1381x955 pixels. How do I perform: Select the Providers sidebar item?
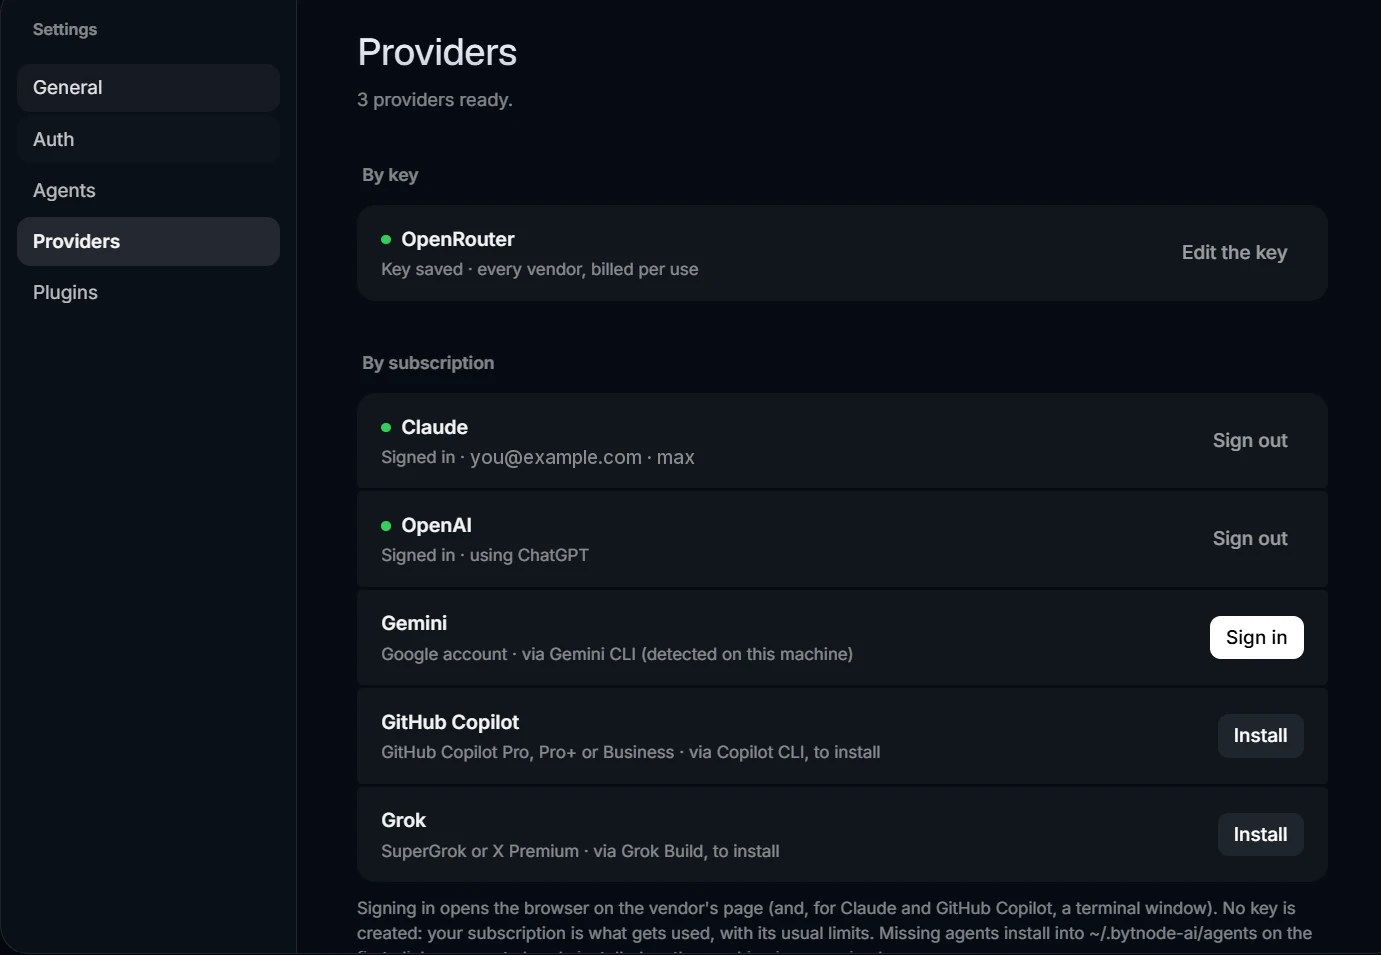point(148,241)
